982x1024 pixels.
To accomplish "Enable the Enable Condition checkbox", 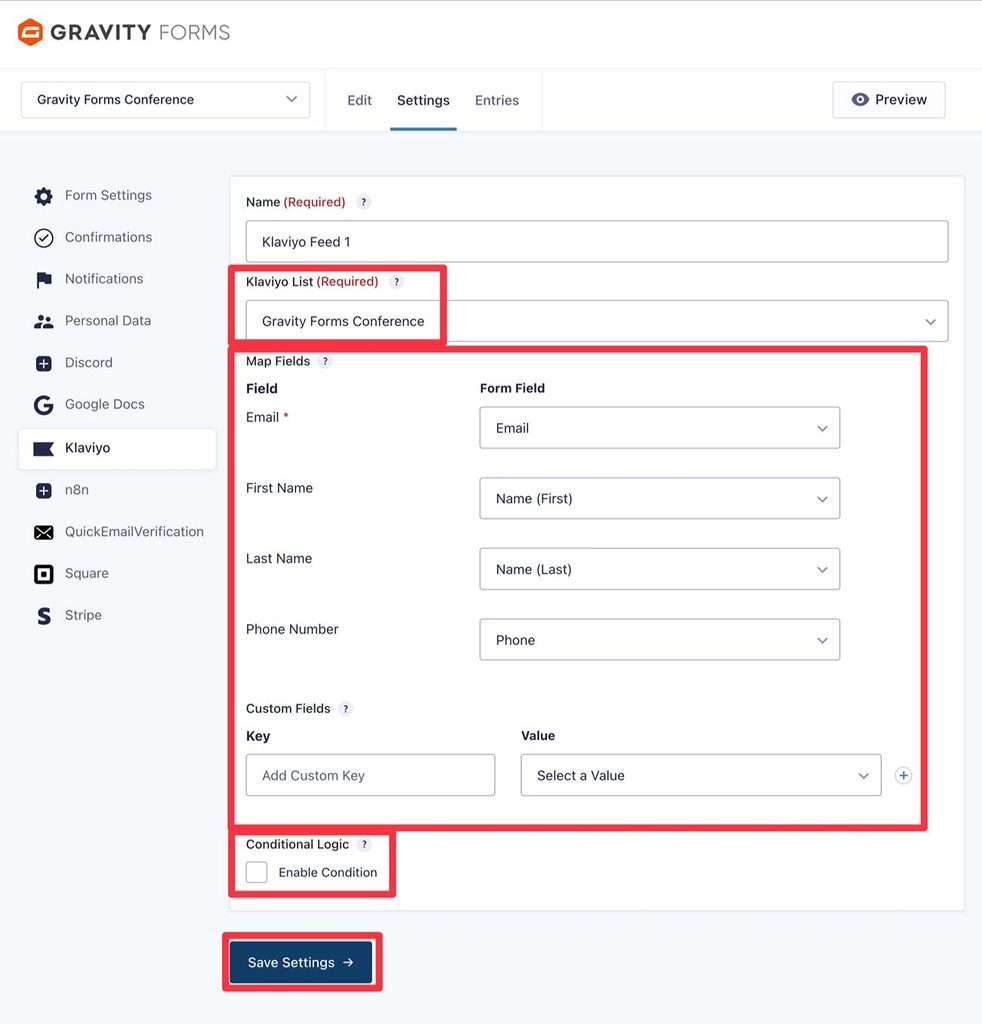I will click(x=257, y=872).
